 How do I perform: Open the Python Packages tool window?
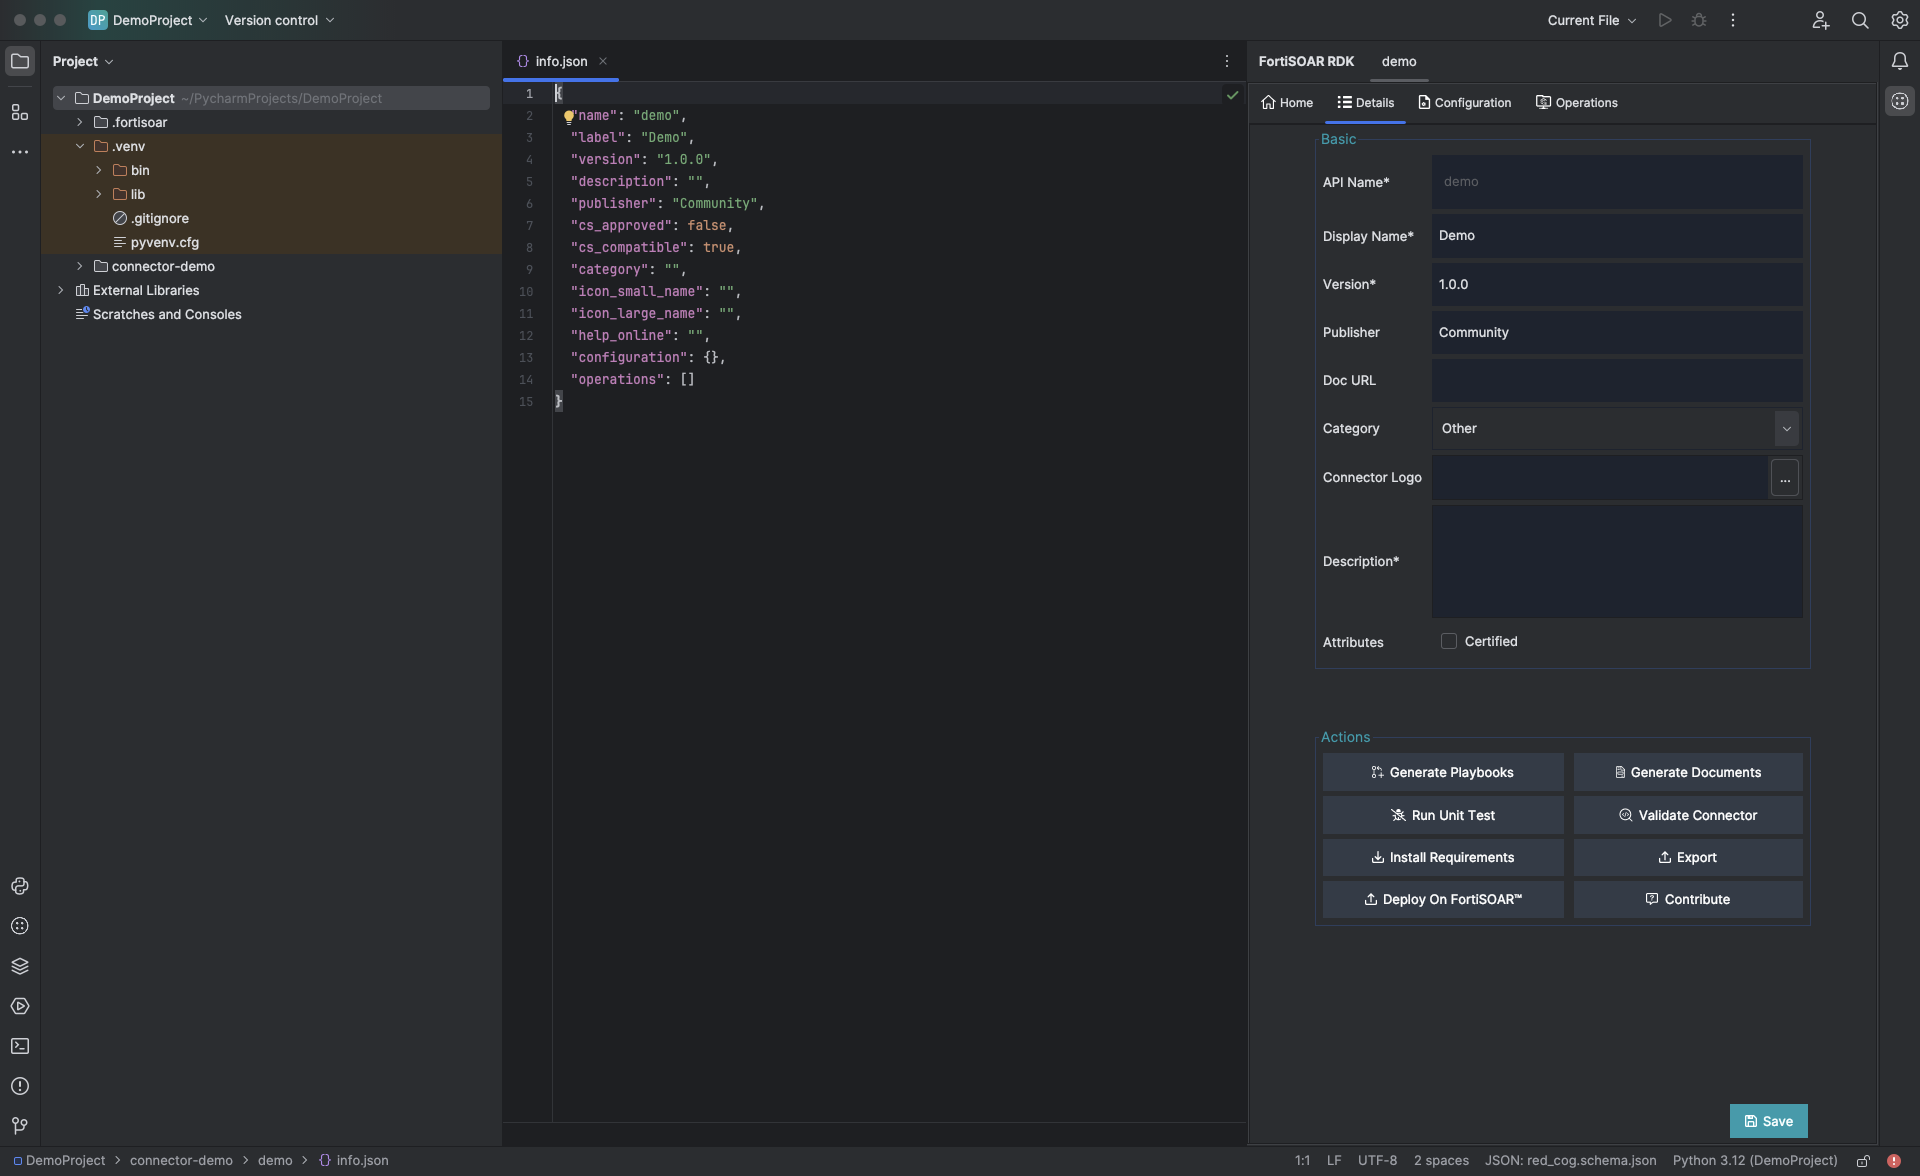[x=20, y=966]
